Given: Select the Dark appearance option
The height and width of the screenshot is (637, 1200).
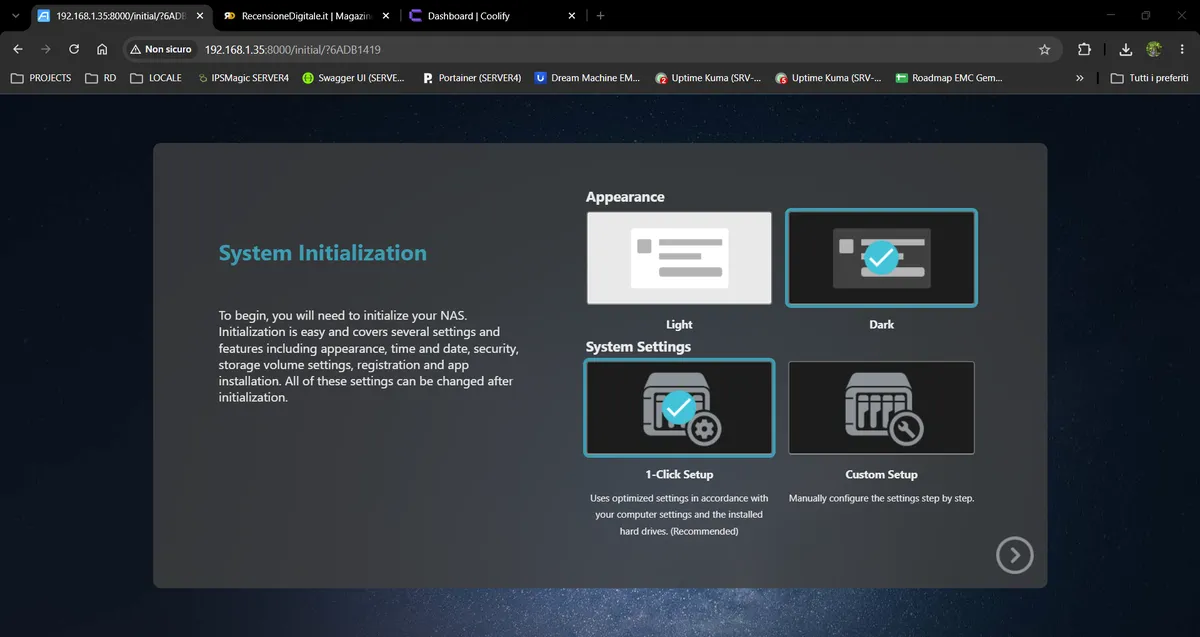Looking at the screenshot, I should 881,258.
